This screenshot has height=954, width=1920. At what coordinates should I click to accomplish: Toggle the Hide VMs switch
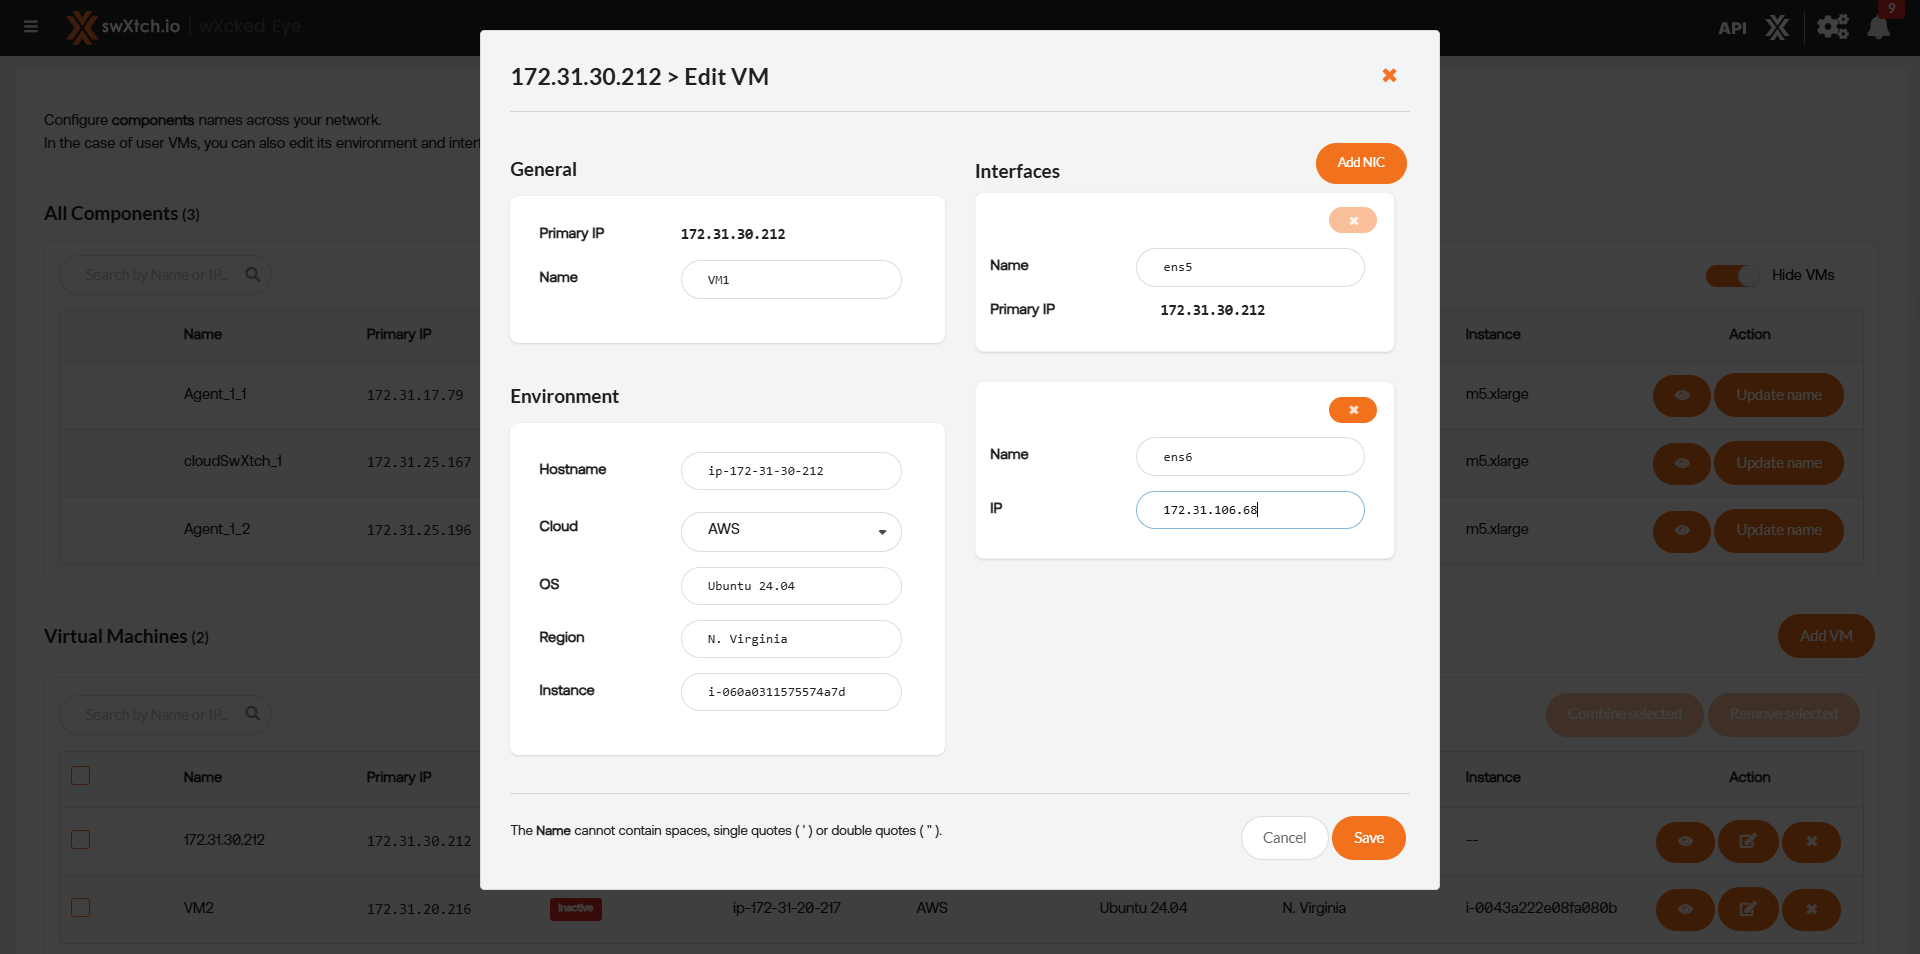click(1732, 276)
